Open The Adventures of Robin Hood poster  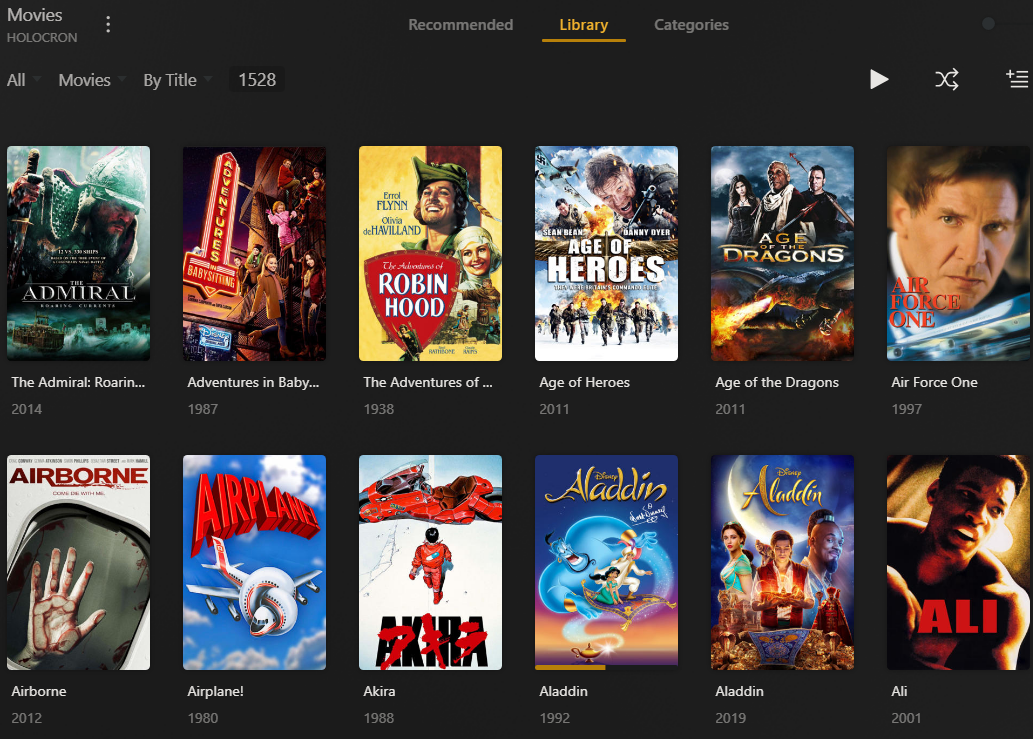430,254
